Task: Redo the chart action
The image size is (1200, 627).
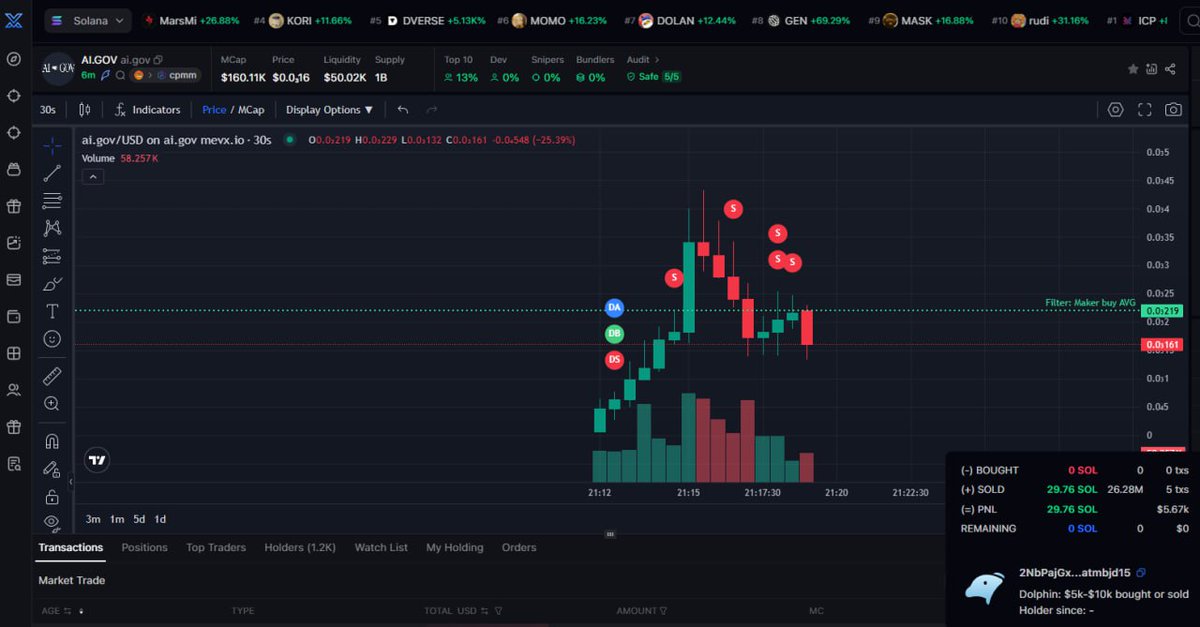Action: (432, 109)
